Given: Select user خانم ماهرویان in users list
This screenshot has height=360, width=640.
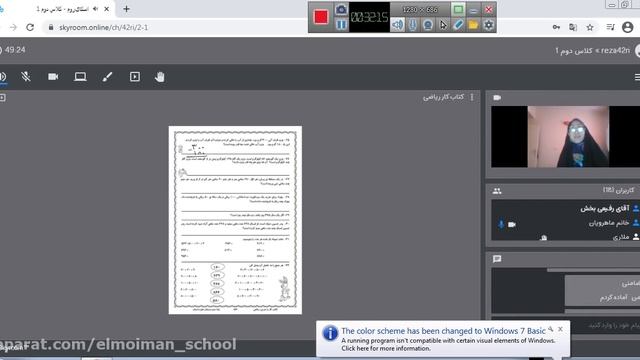Looking at the screenshot, I should 609,223.
